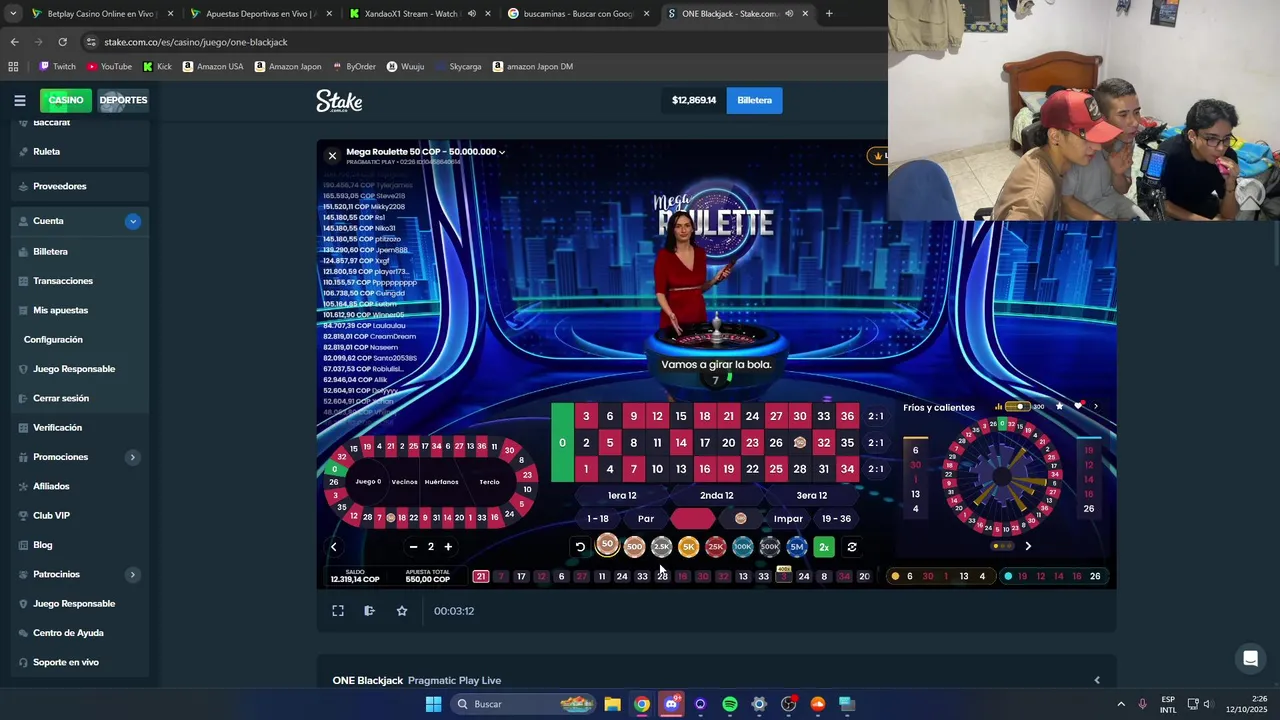Bet on red 14 in betting grid
This screenshot has height=720, width=1280.
coord(681,443)
